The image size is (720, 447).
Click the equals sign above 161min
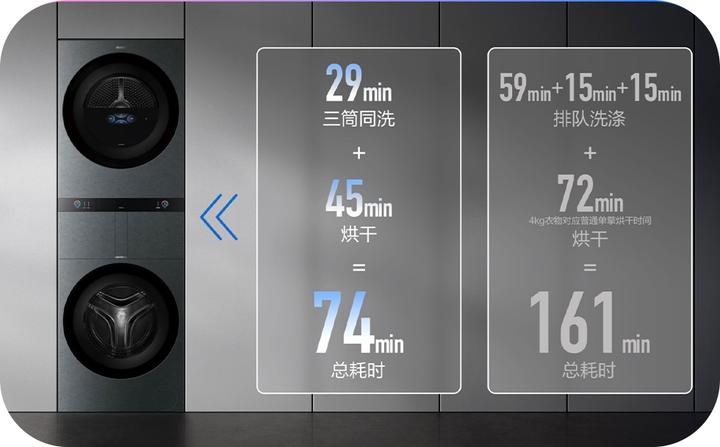(x=589, y=267)
